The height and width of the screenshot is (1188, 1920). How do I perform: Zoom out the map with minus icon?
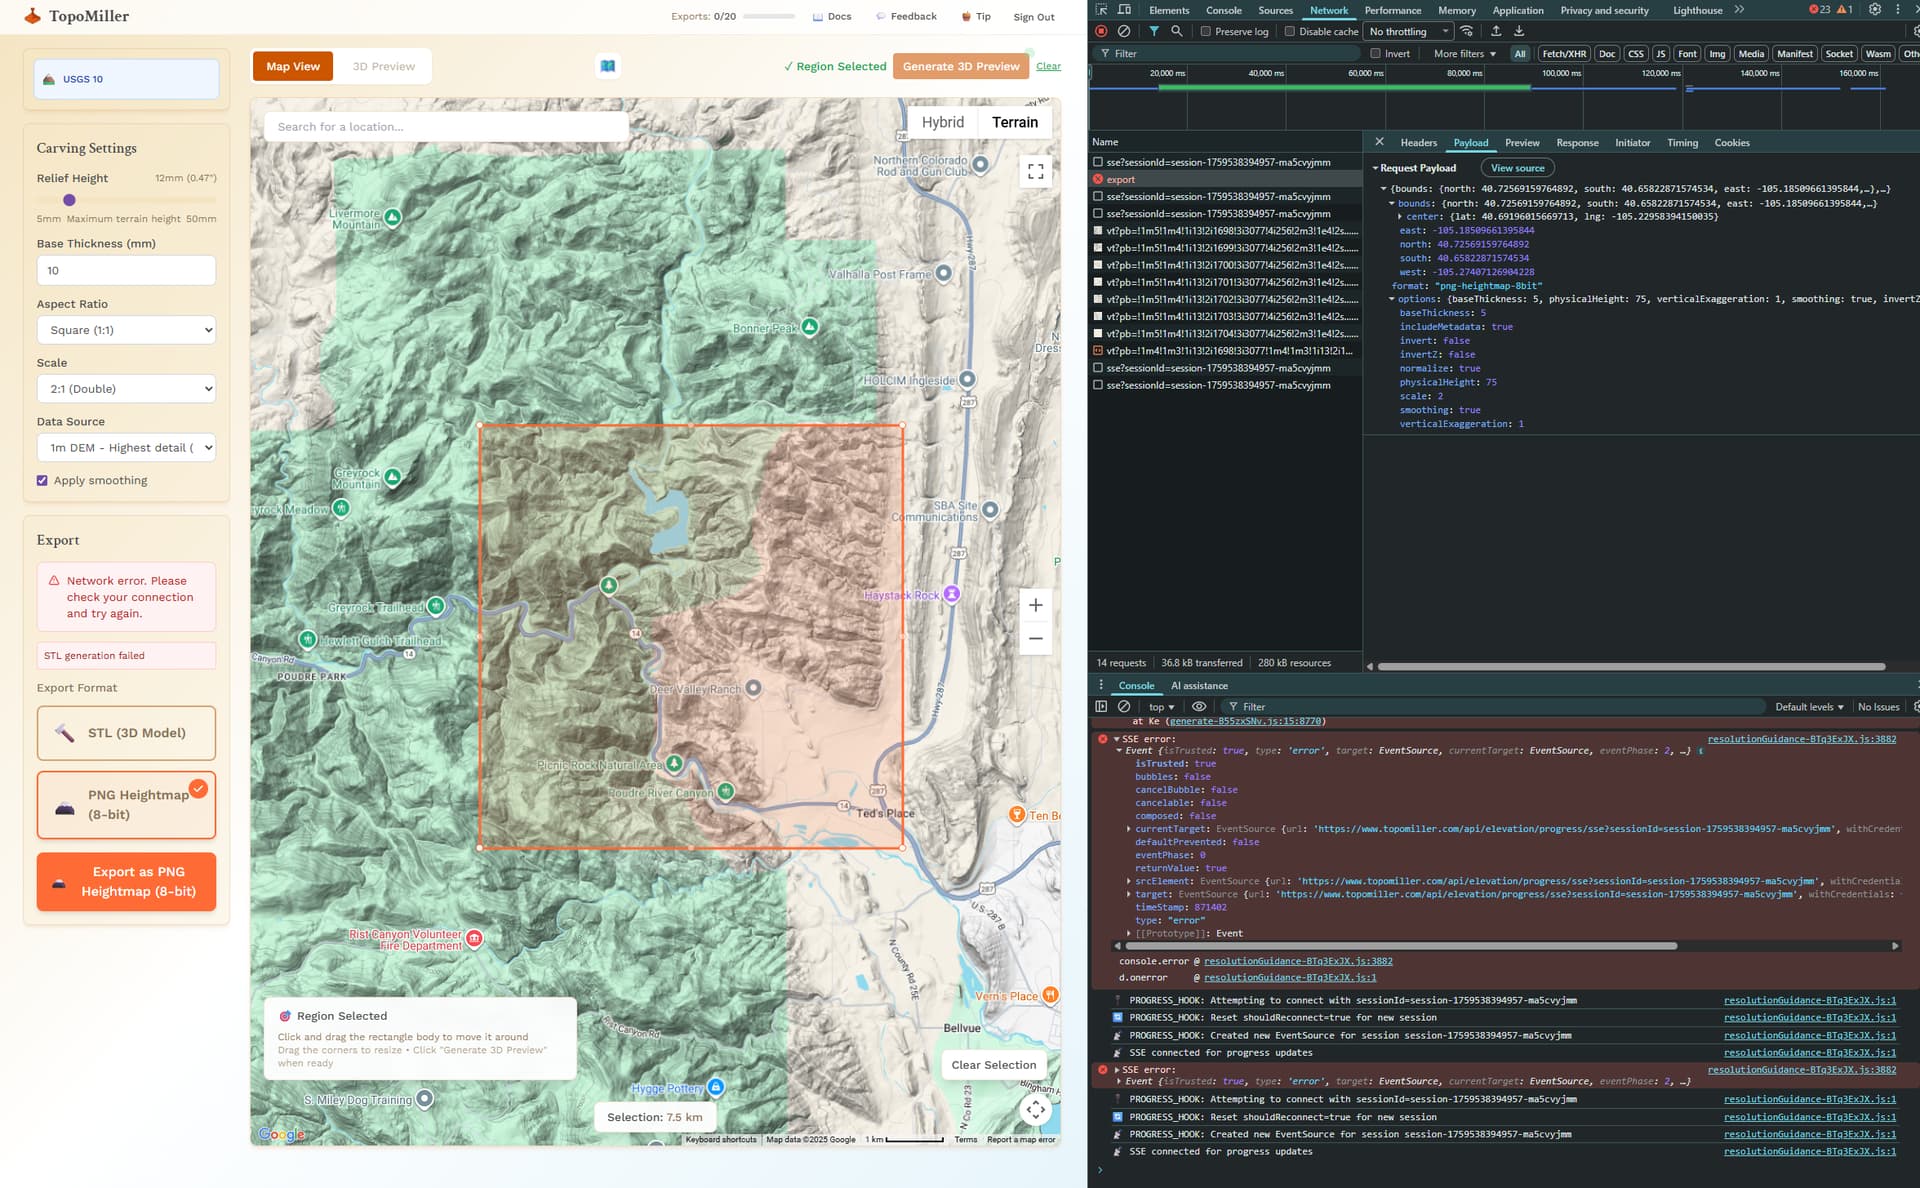click(x=1035, y=639)
